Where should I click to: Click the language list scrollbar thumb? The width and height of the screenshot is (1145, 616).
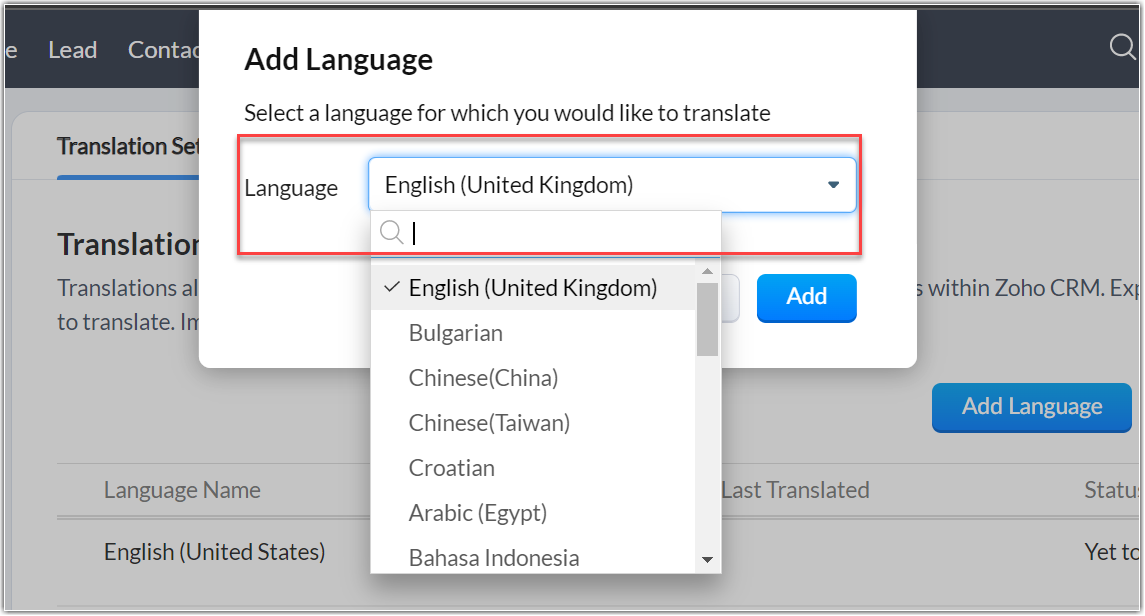pos(707,318)
